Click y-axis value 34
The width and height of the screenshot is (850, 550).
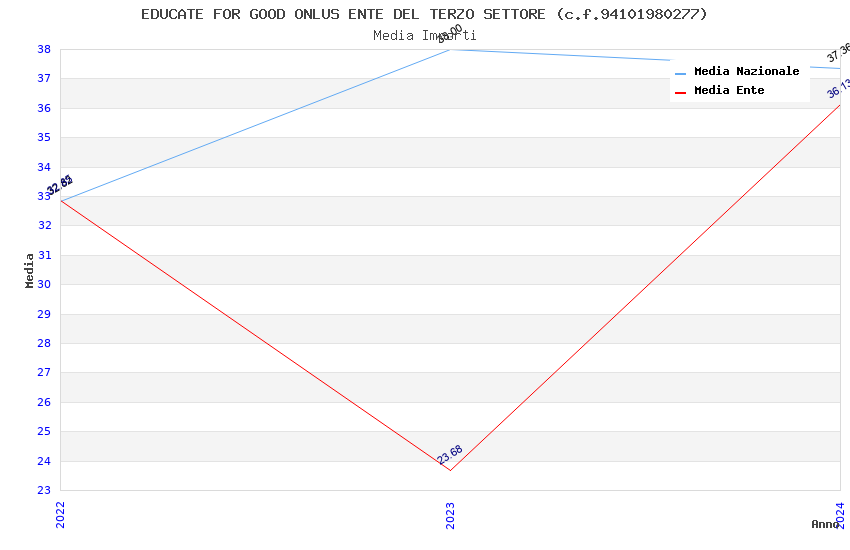tap(44, 167)
